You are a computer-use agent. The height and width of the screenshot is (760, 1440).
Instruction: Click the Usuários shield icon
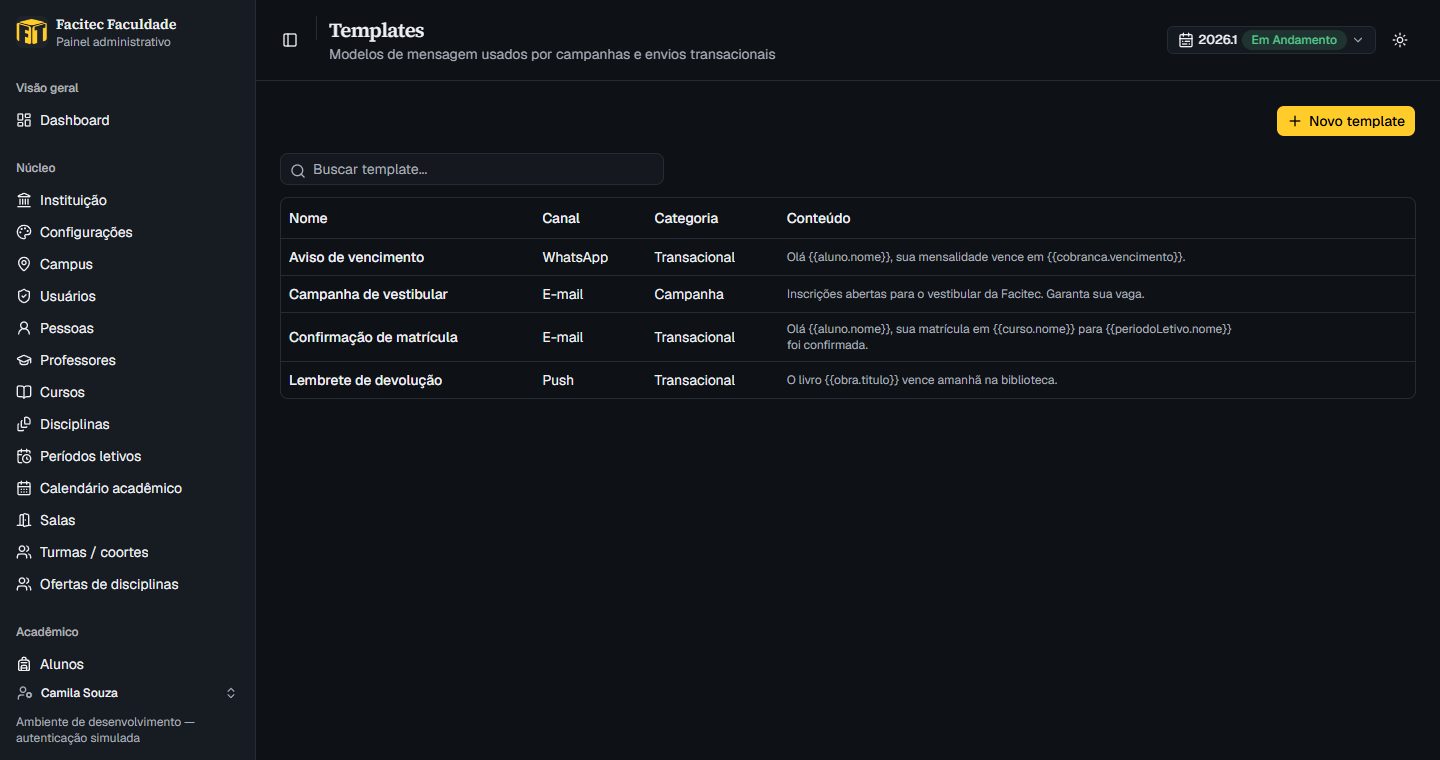(24, 296)
